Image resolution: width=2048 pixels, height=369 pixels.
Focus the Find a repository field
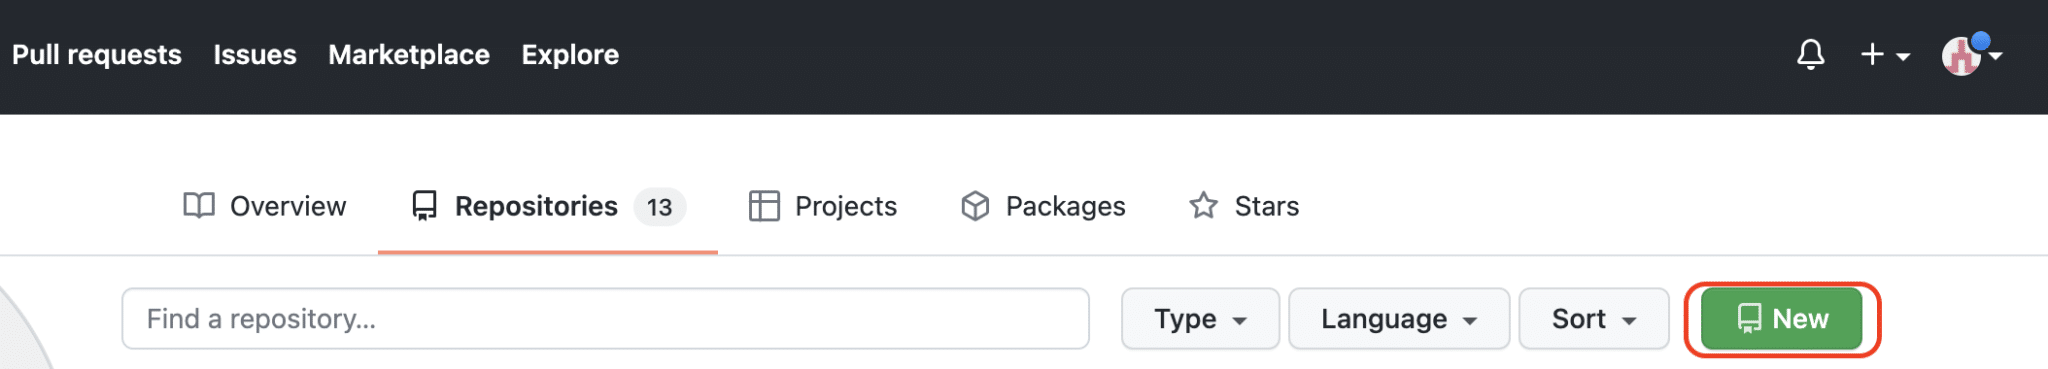click(605, 319)
